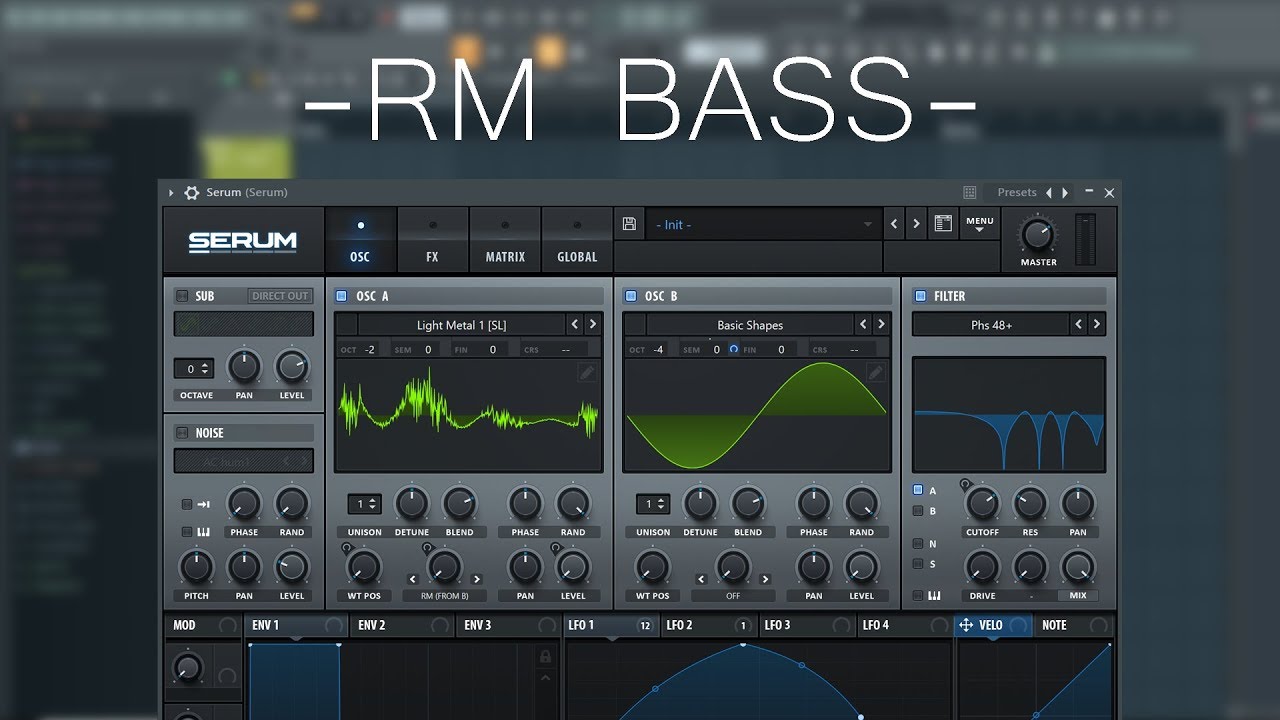
Task: Disable OSC B with its enable switch
Action: (x=630, y=296)
